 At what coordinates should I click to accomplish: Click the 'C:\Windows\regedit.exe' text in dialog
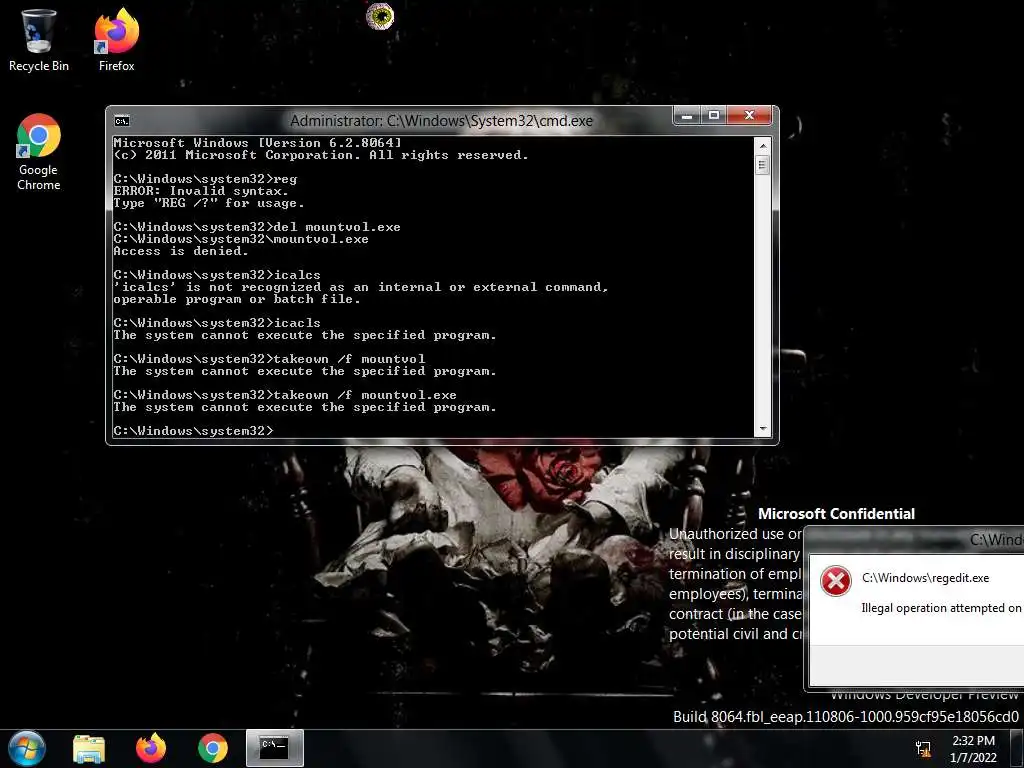click(x=925, y=578)
